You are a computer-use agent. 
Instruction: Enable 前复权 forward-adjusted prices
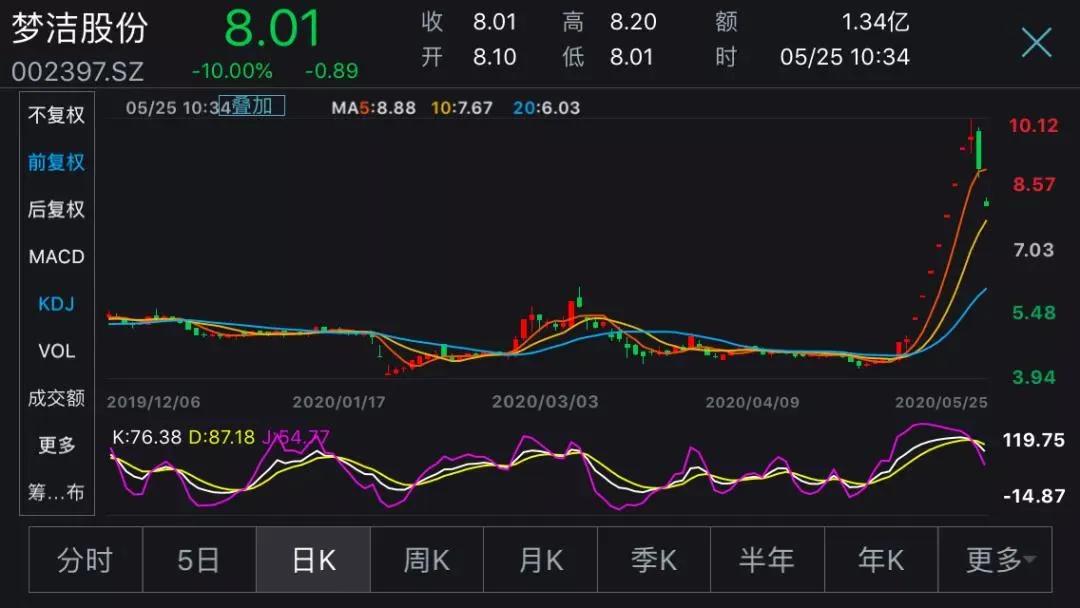pyautogui.click(x=56, y=163)
